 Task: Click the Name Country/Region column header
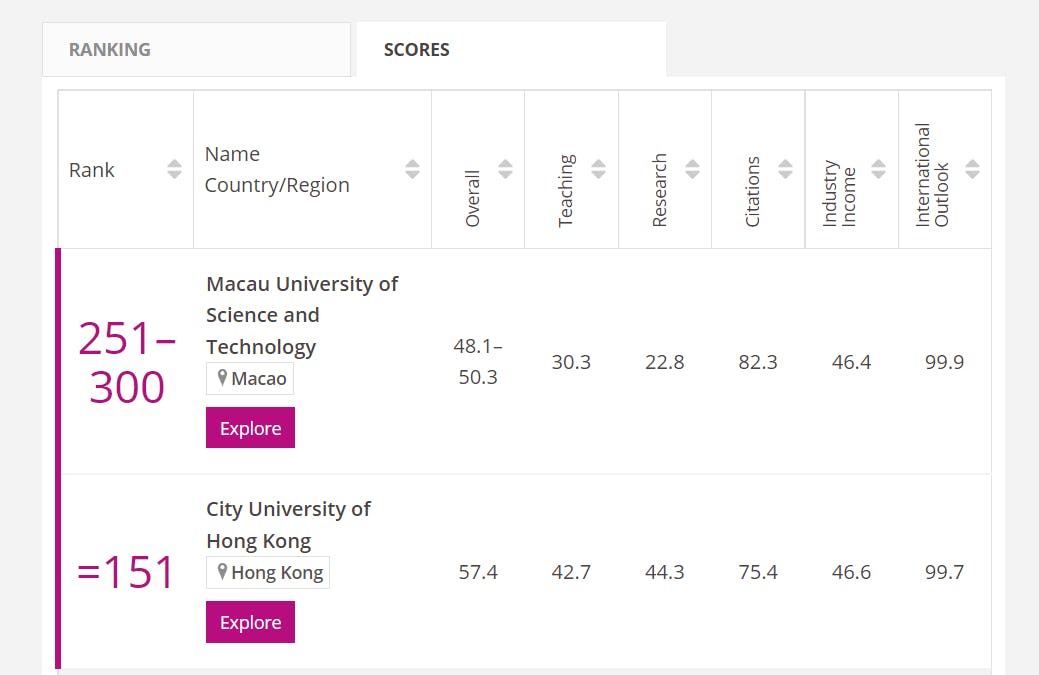coord(277,169)
